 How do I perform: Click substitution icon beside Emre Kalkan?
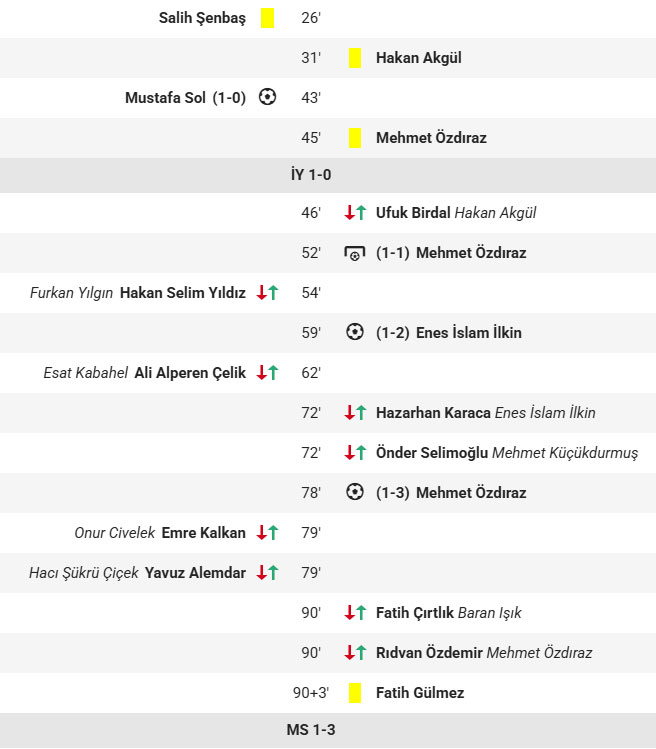coord(267,533)
